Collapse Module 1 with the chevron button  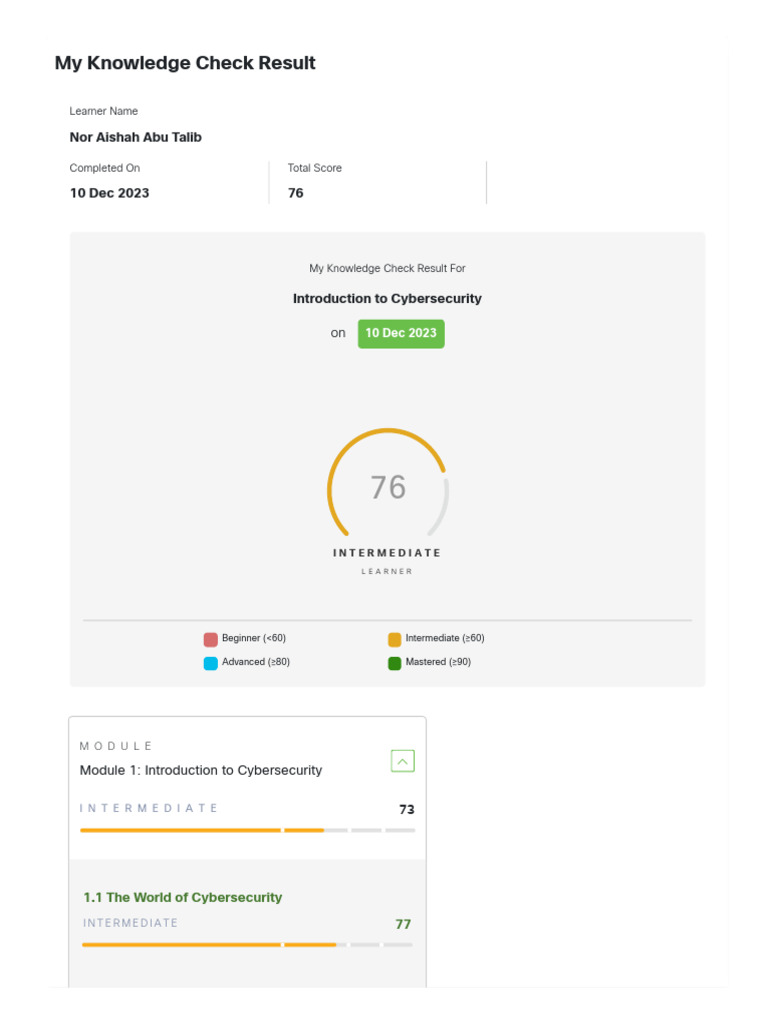tap(402, 761)
